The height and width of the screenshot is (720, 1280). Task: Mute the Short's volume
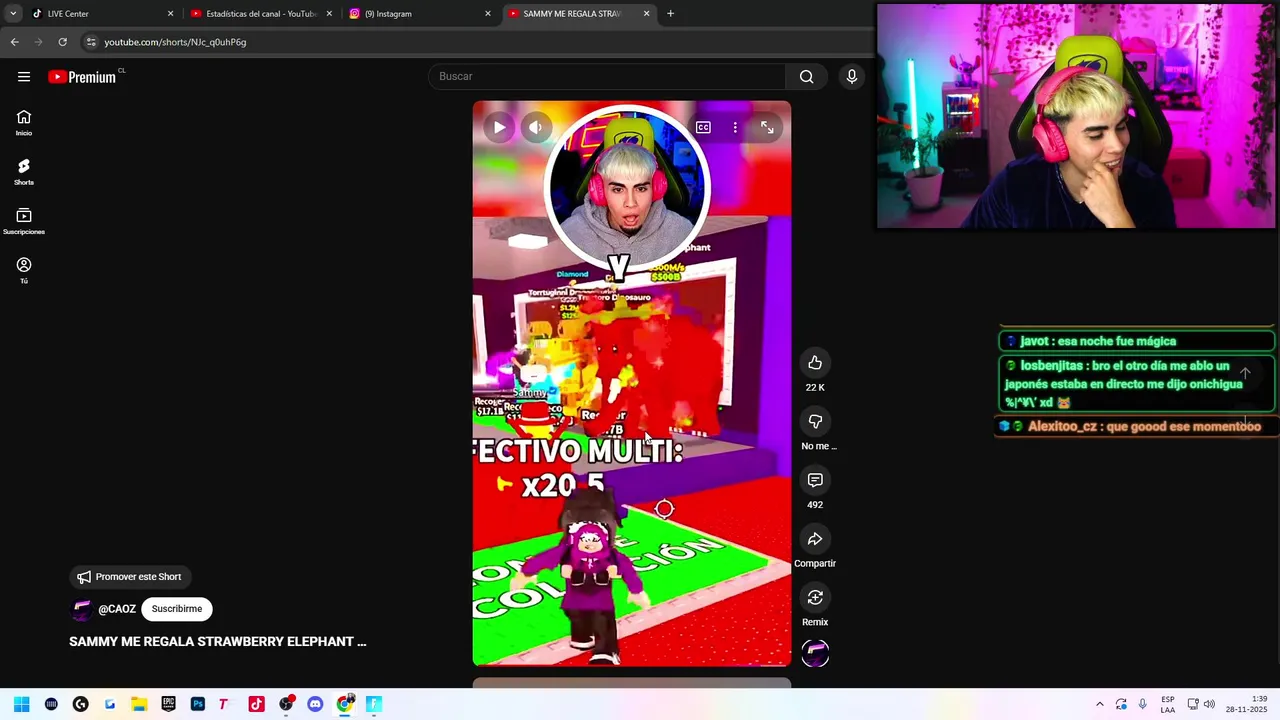536,127
